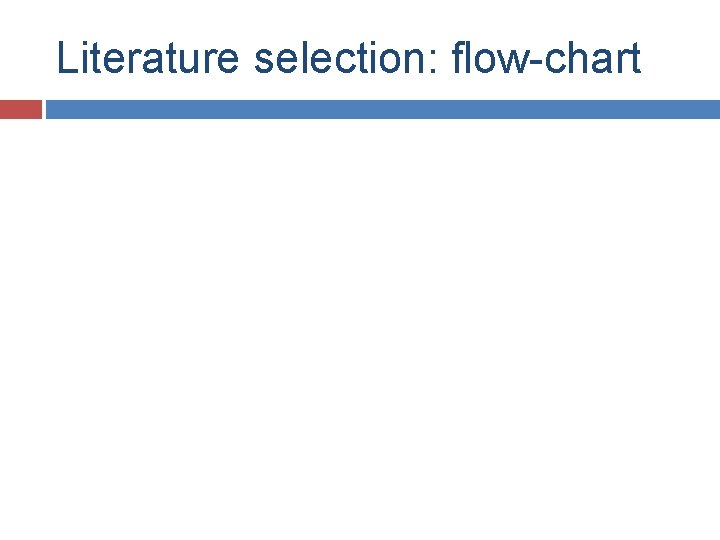Click "flow" before the hyphen

pos(490,57)
